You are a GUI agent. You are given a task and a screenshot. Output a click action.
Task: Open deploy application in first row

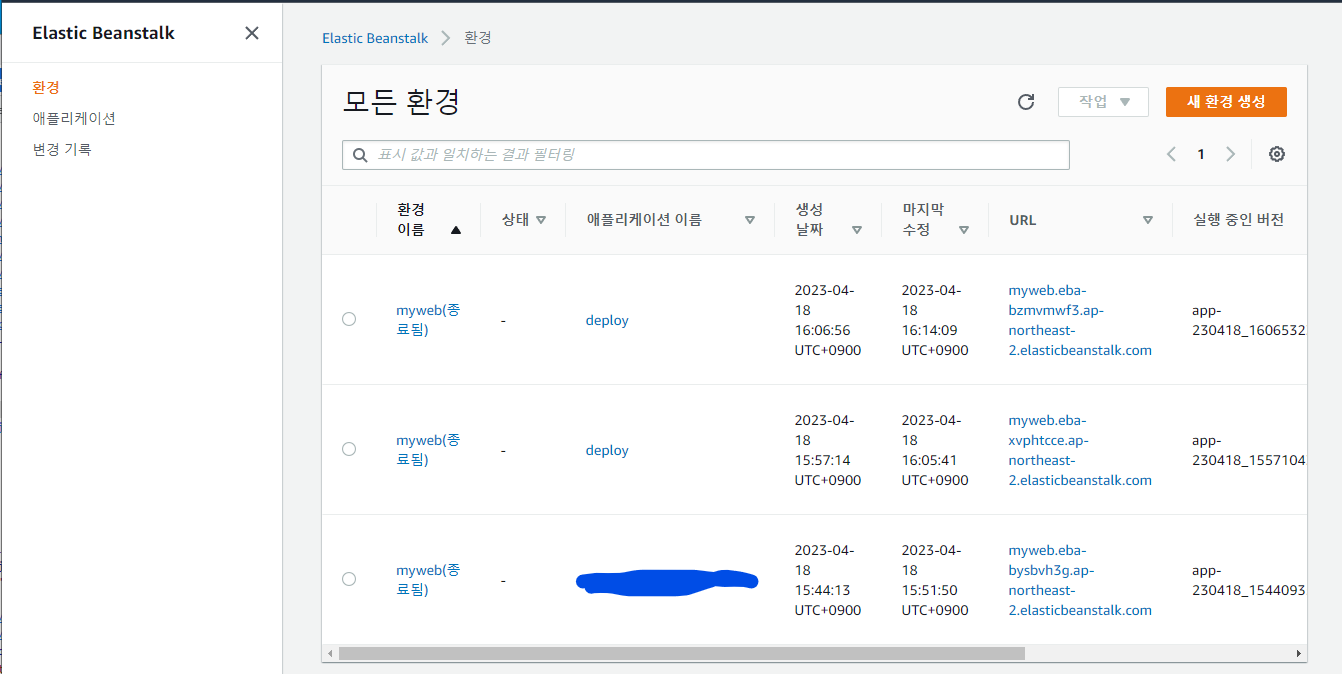coord(607,320)
